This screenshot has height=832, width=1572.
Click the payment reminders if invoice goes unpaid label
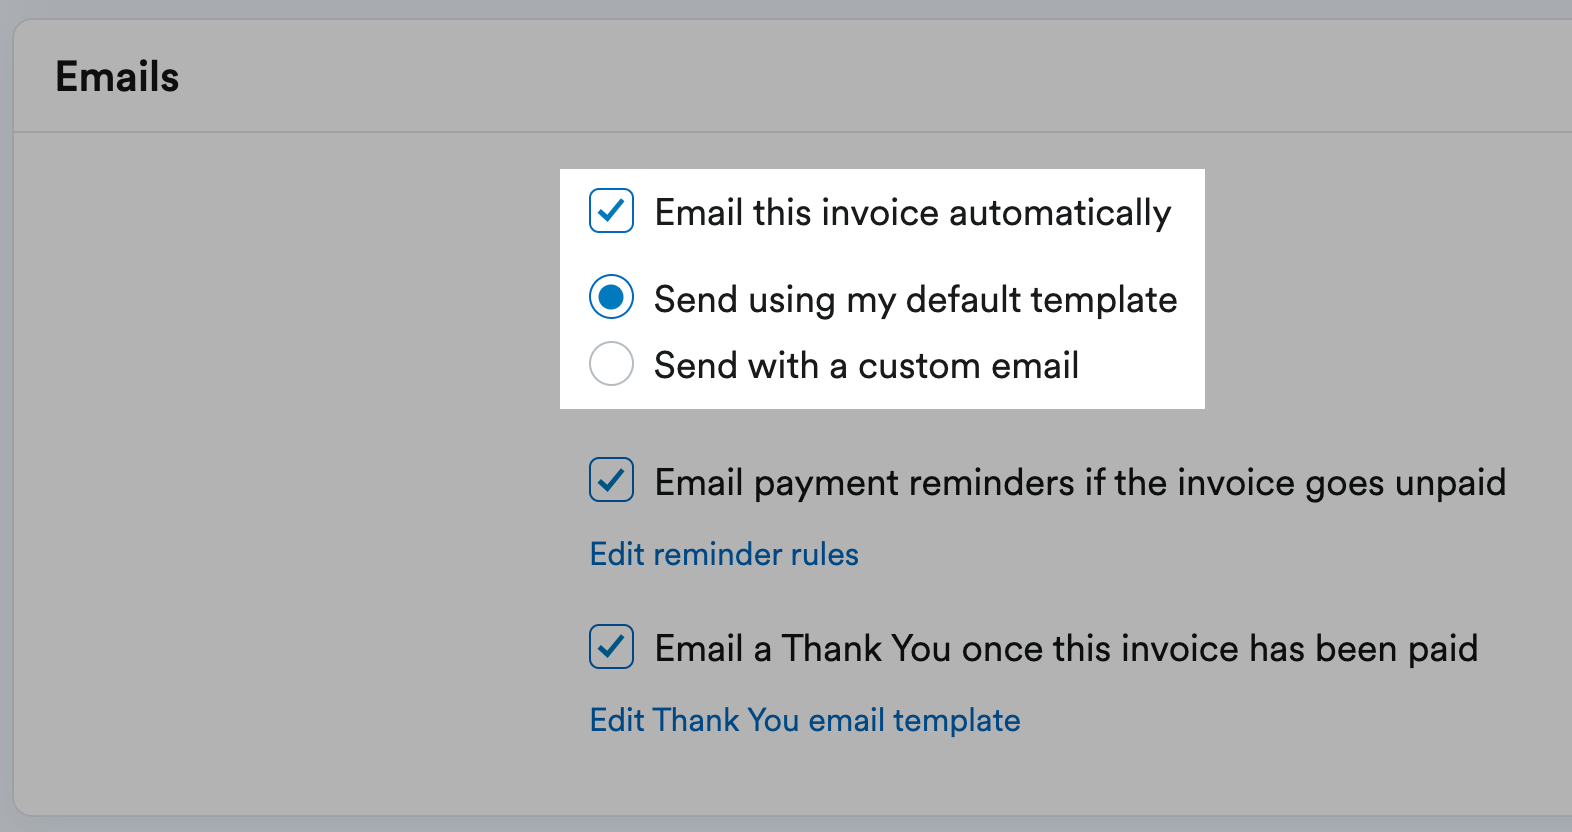1080,483
